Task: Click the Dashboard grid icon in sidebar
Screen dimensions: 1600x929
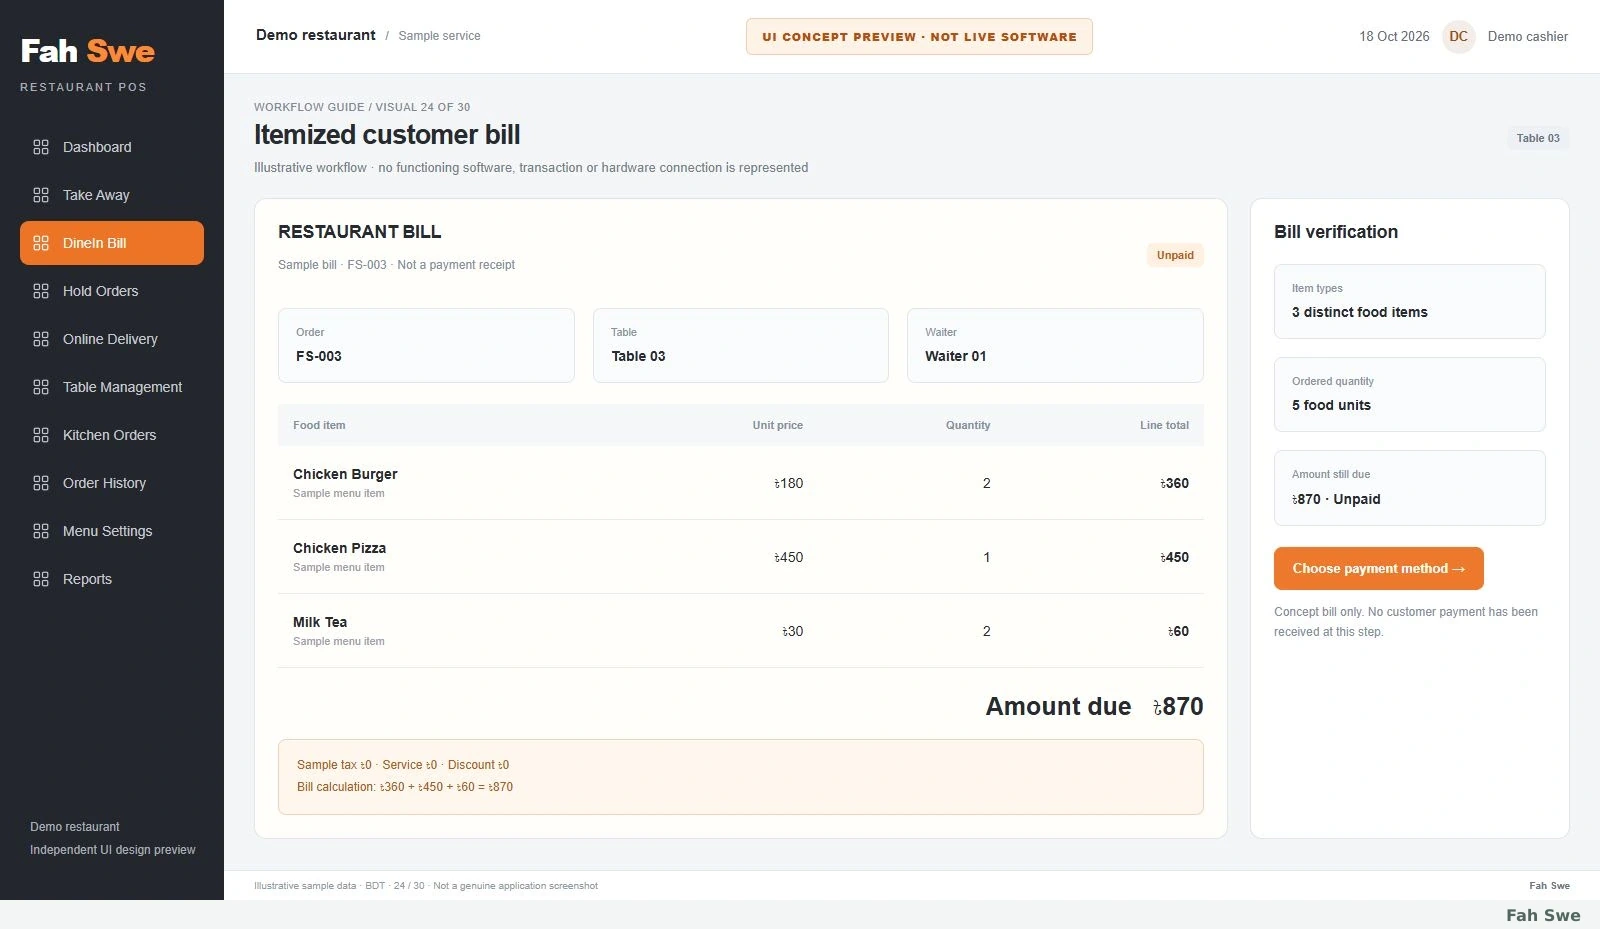Action: click(41, 147)
